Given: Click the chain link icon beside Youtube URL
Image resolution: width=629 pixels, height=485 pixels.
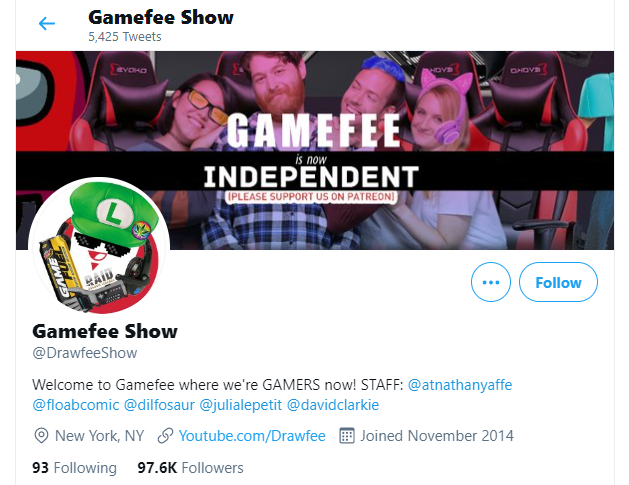Looking at the screenshot, I should click(x=165, y=436).
